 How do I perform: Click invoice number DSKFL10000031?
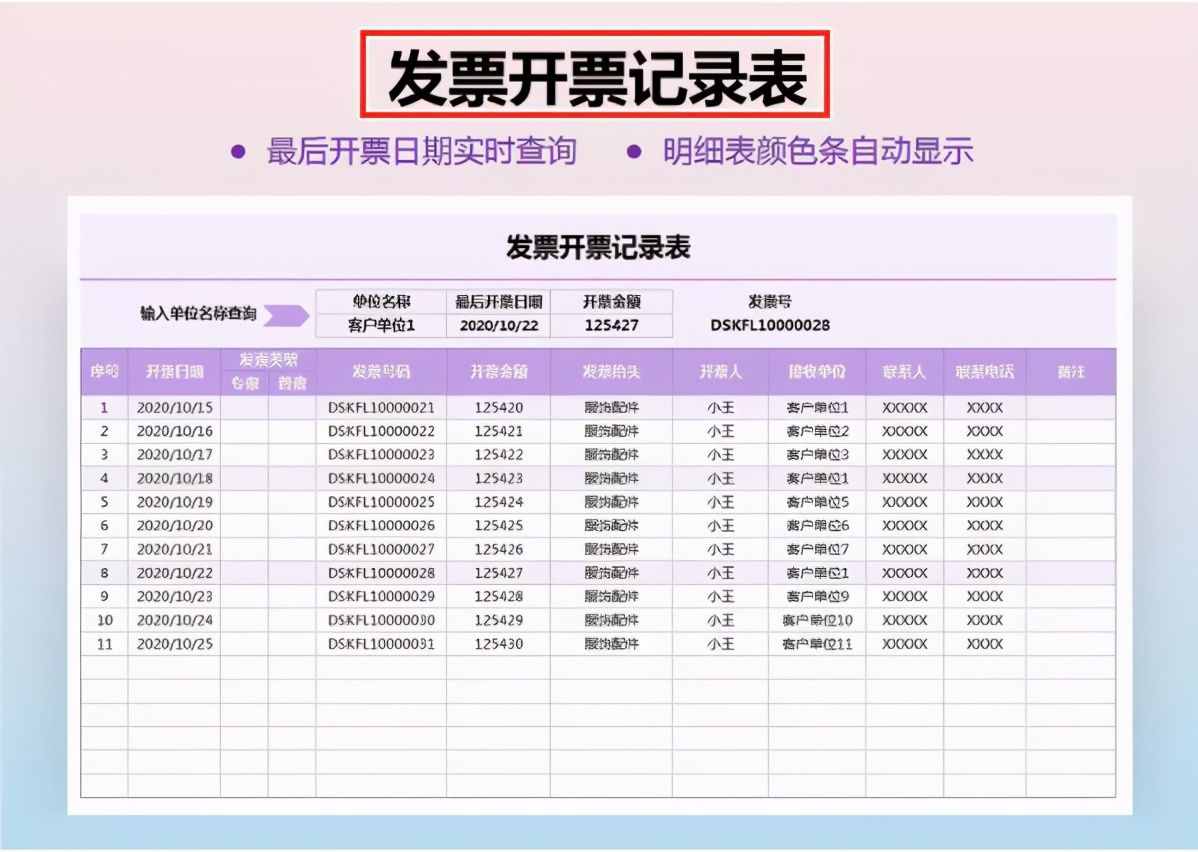click(381, 644)
